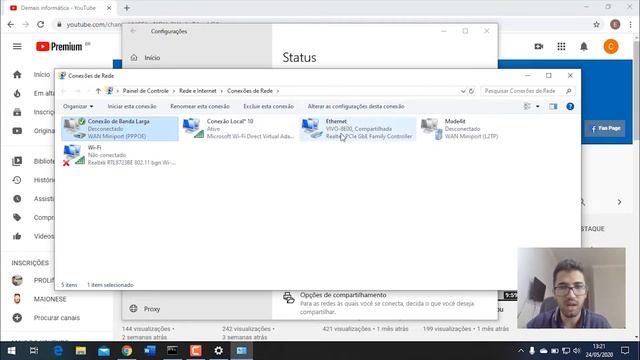Open Windows Start menu
This screenshot has width=640, height=360.
11,351
